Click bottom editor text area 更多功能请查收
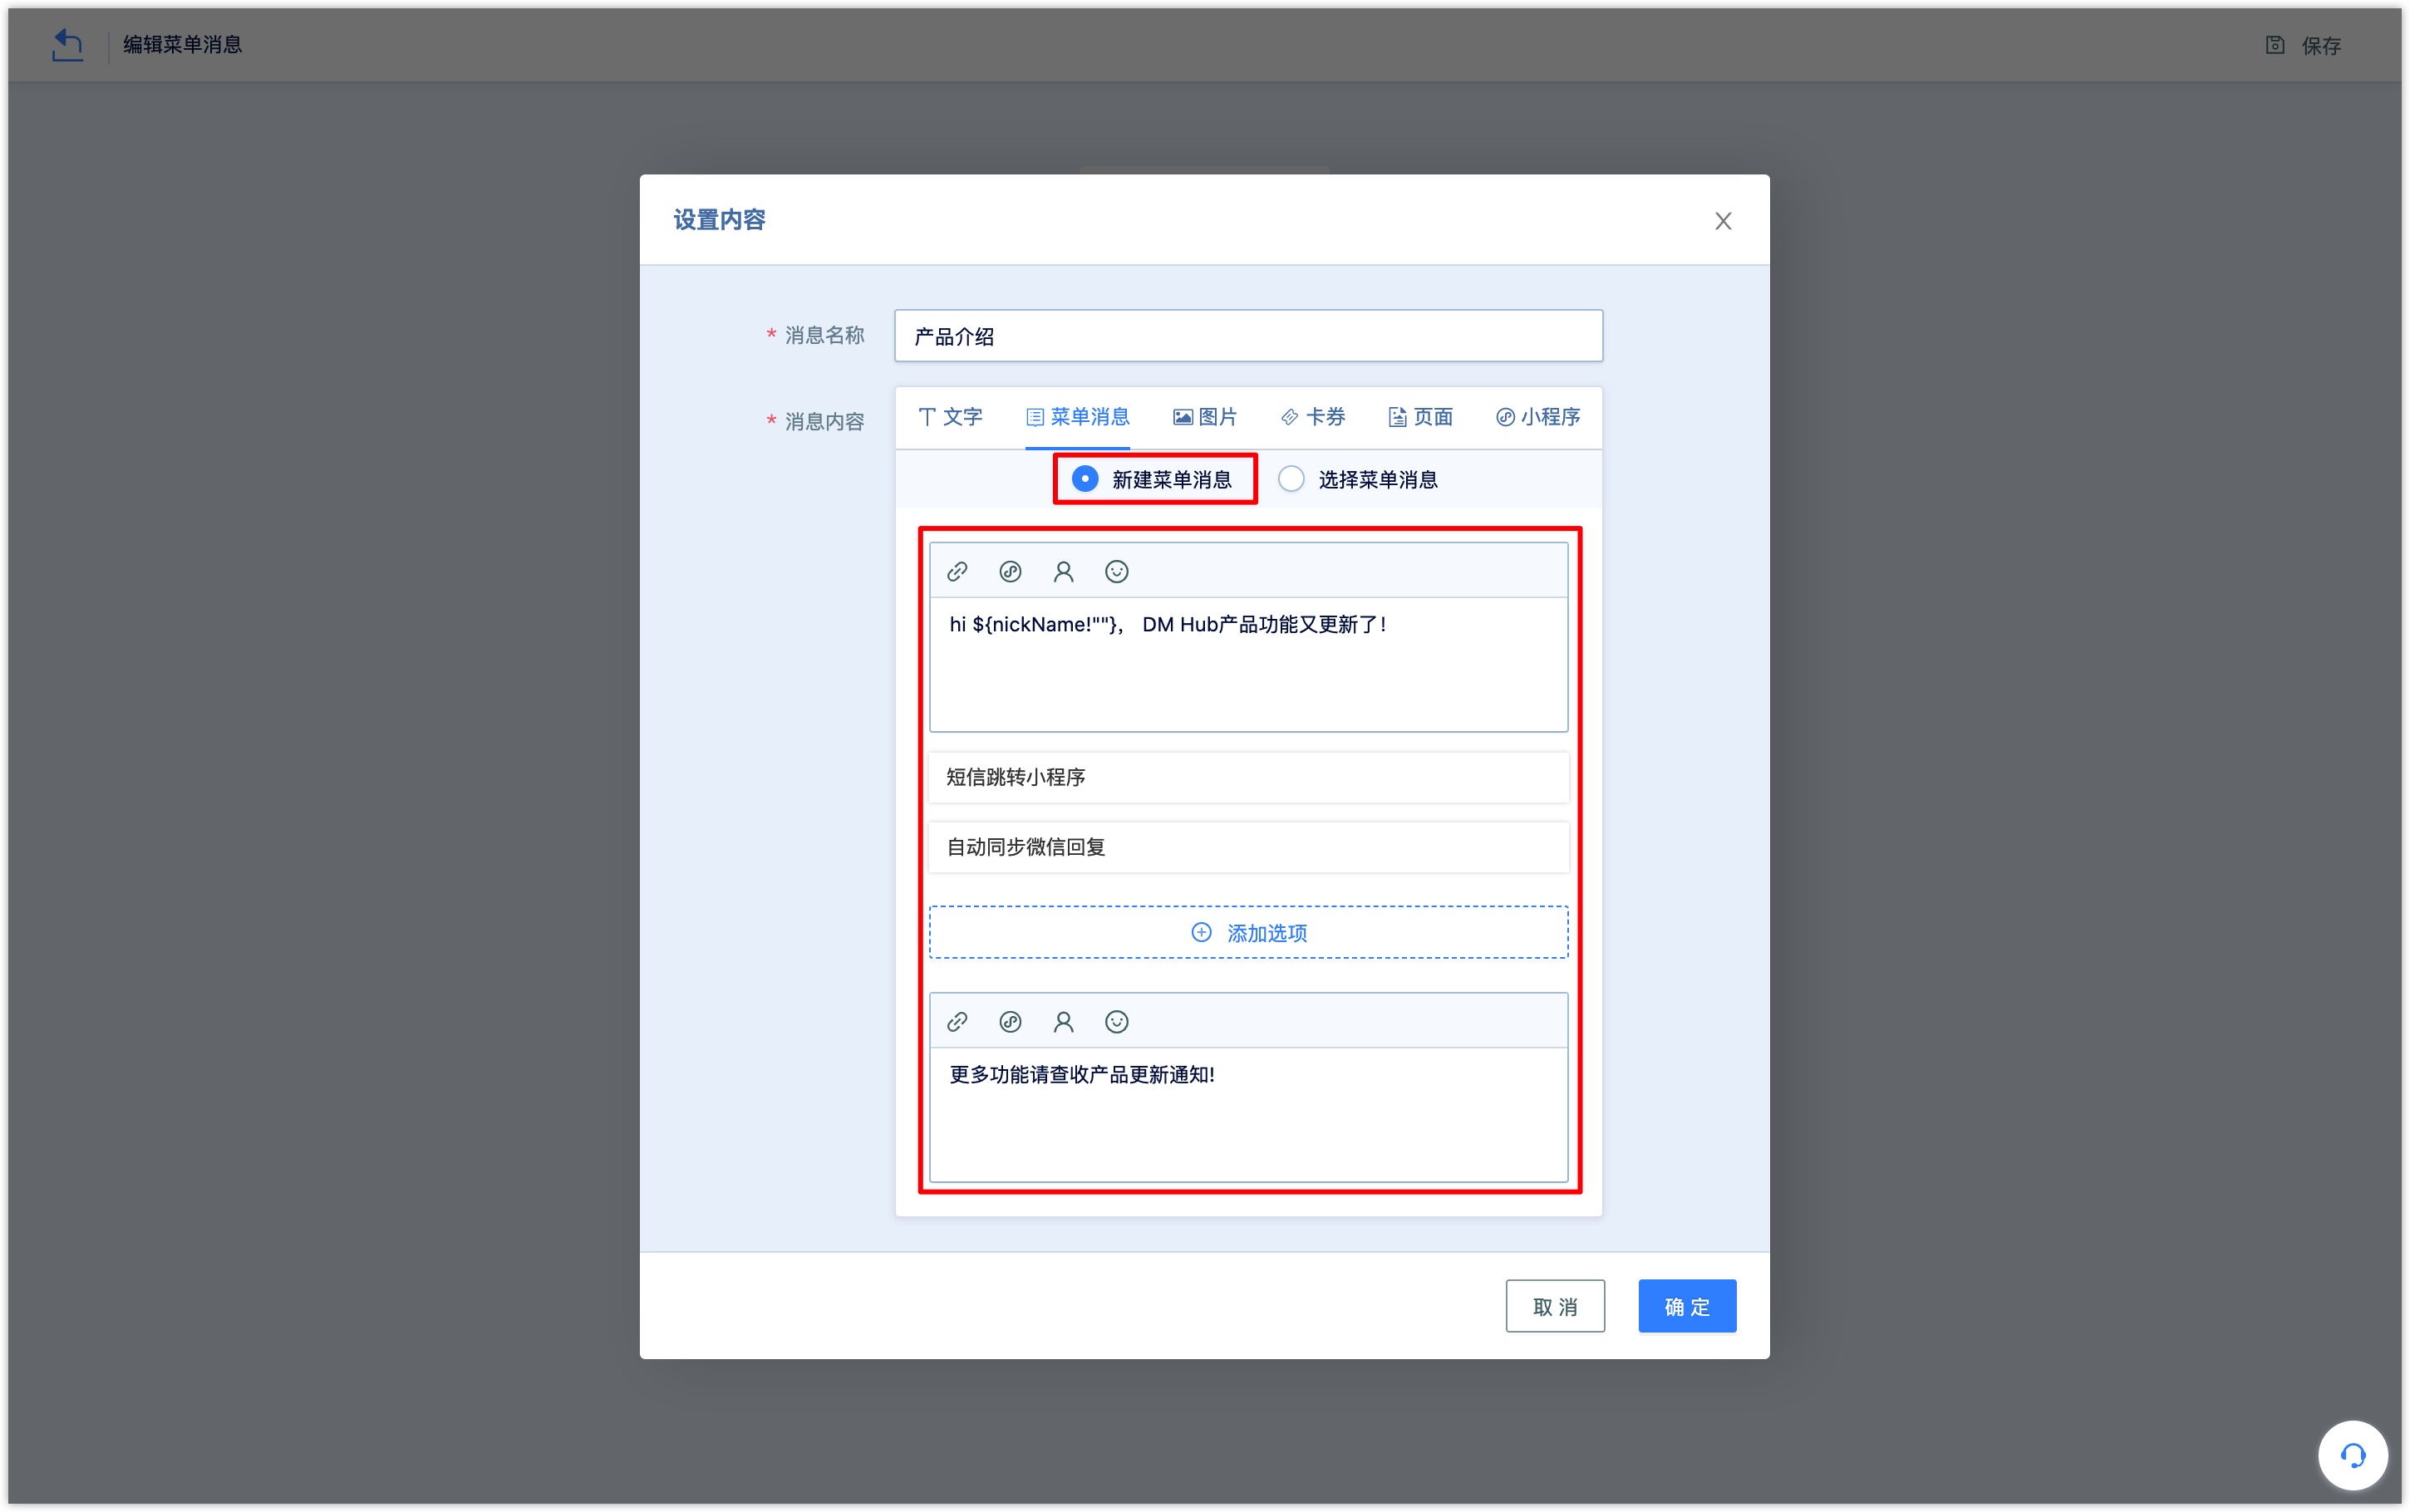 (1248, 1114)
